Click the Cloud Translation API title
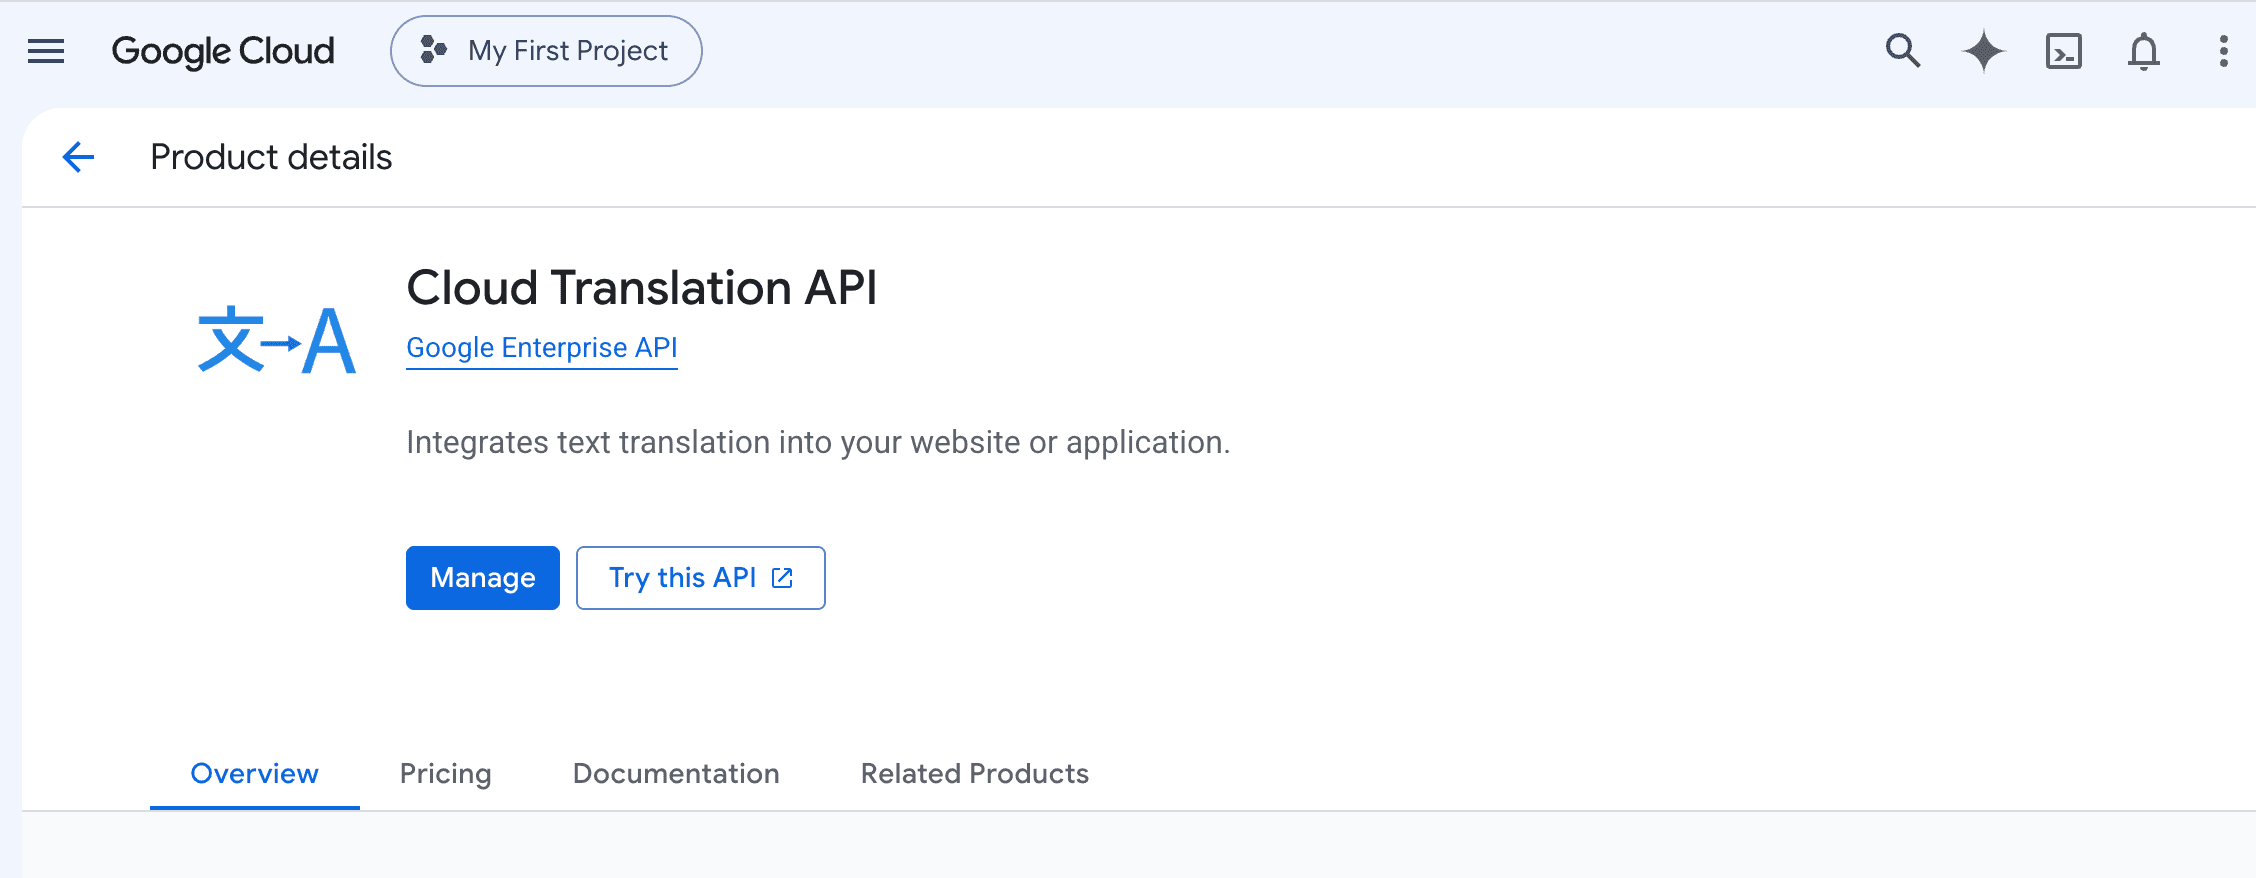The image size is (2256, 878). pos(642,288)
